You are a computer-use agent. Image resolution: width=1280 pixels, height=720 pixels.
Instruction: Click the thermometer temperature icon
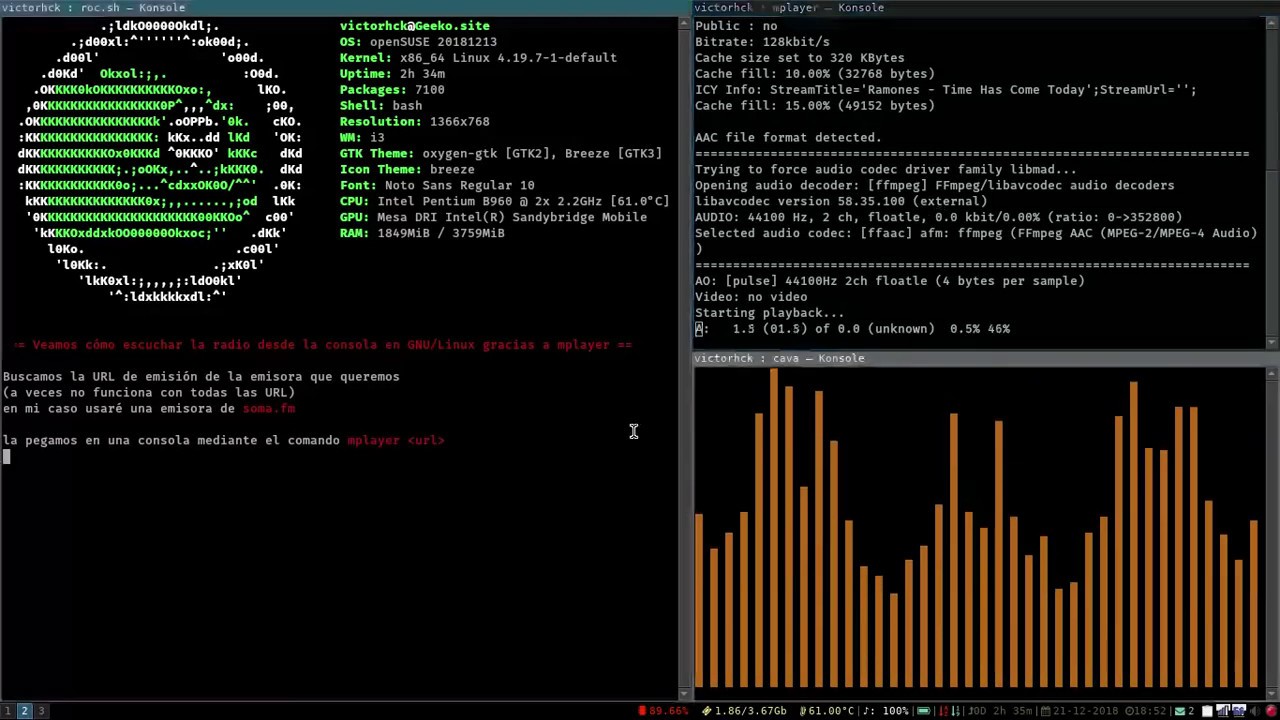coord(802,711)
